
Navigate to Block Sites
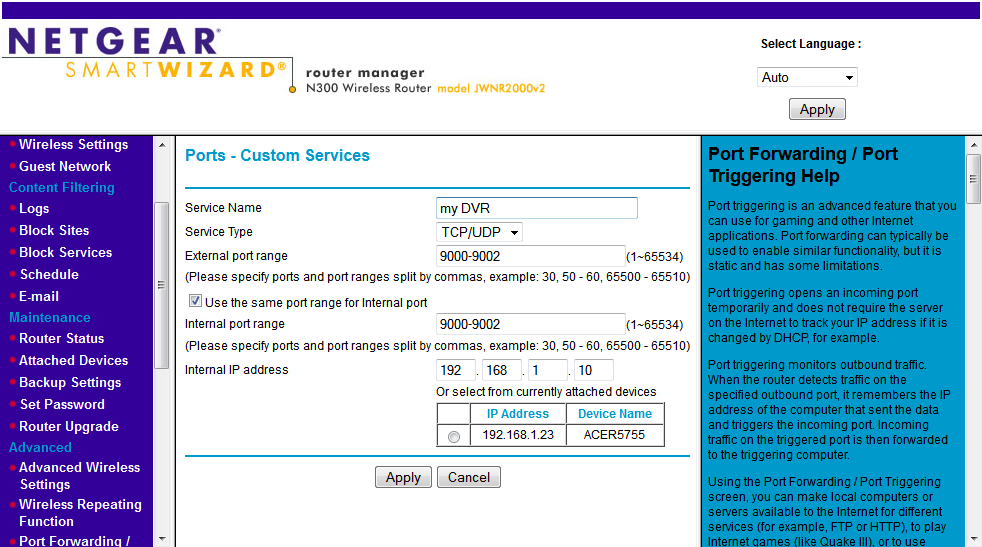tap(54, 230)
